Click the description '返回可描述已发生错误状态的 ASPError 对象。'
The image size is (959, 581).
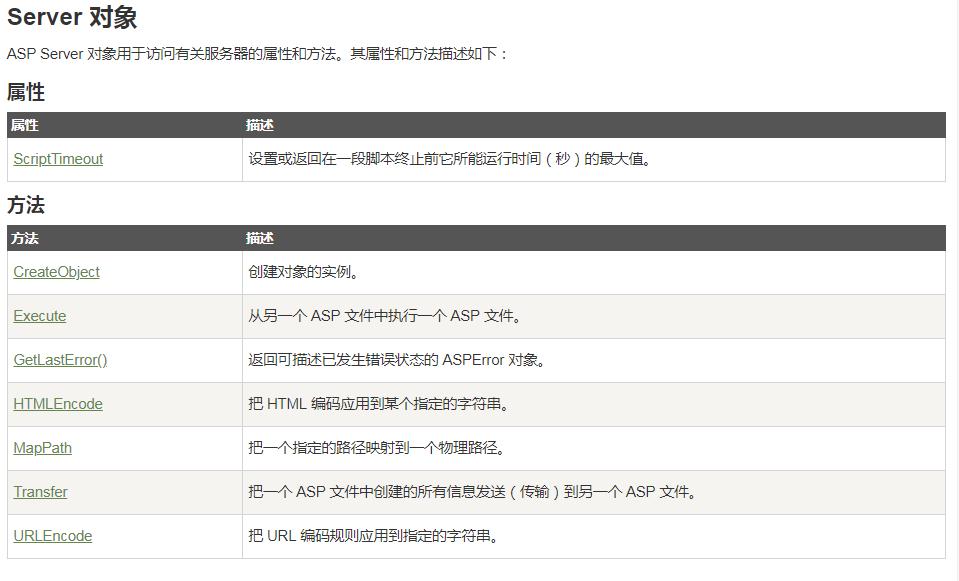coord(398,360)
